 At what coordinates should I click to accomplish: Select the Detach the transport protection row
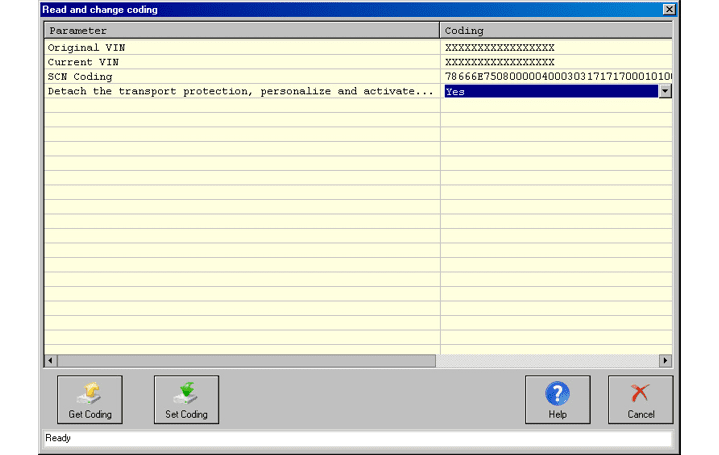[241, 91]
